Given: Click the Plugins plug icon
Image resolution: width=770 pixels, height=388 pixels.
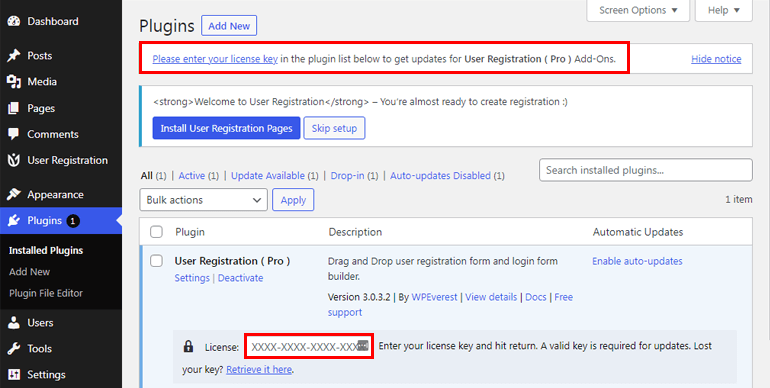Looking at the screenshot, I should click(x=14, y=221).
